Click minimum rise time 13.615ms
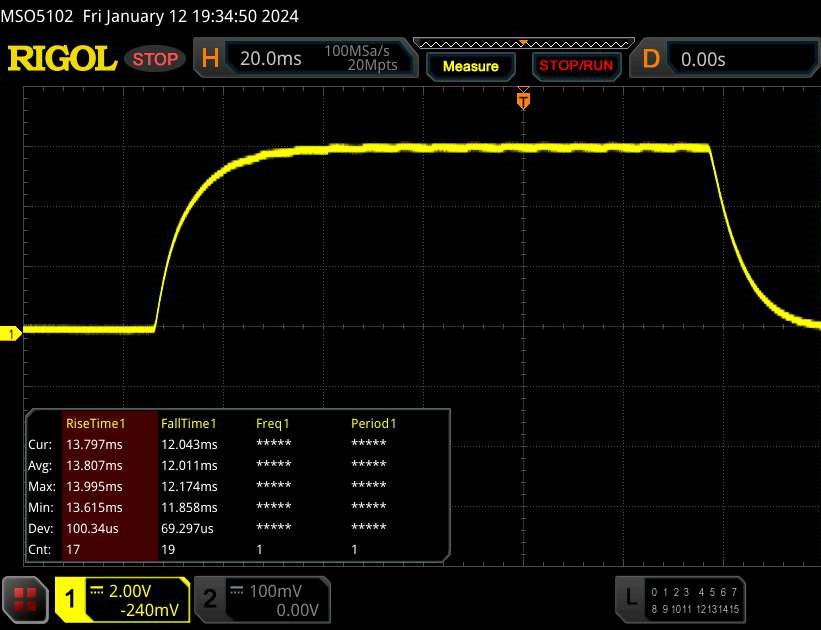Image resolution: width=821 pixels, height=630 pixels. point(94,507)
